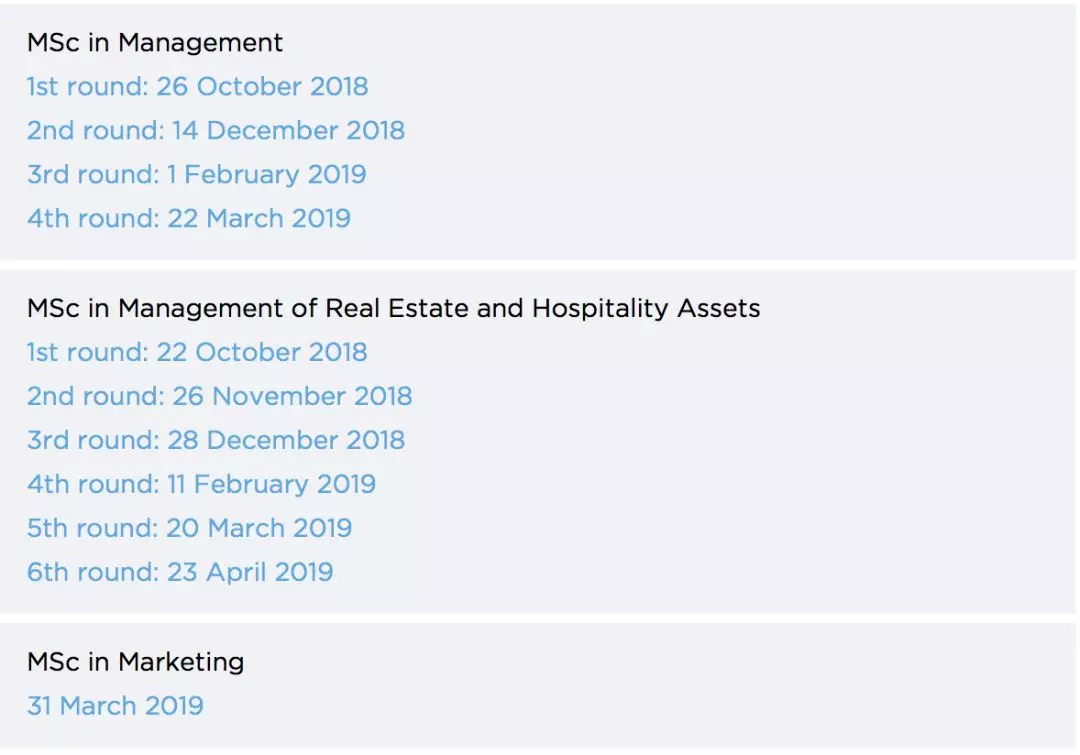This screenshot has height=755, width=1080.
Task: Open 4th round: 22 March 2019
Action: (x=188, y=219)
